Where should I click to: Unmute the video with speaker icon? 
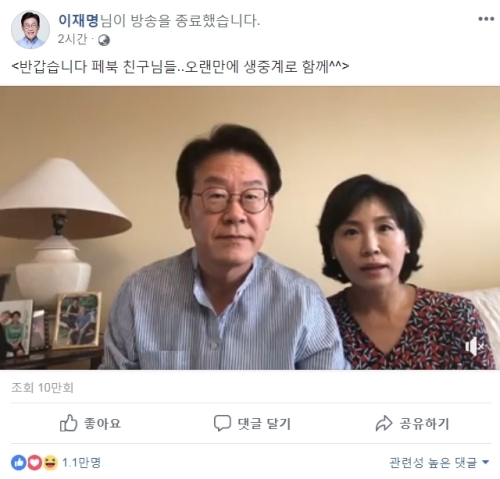[x=474, y=347]
